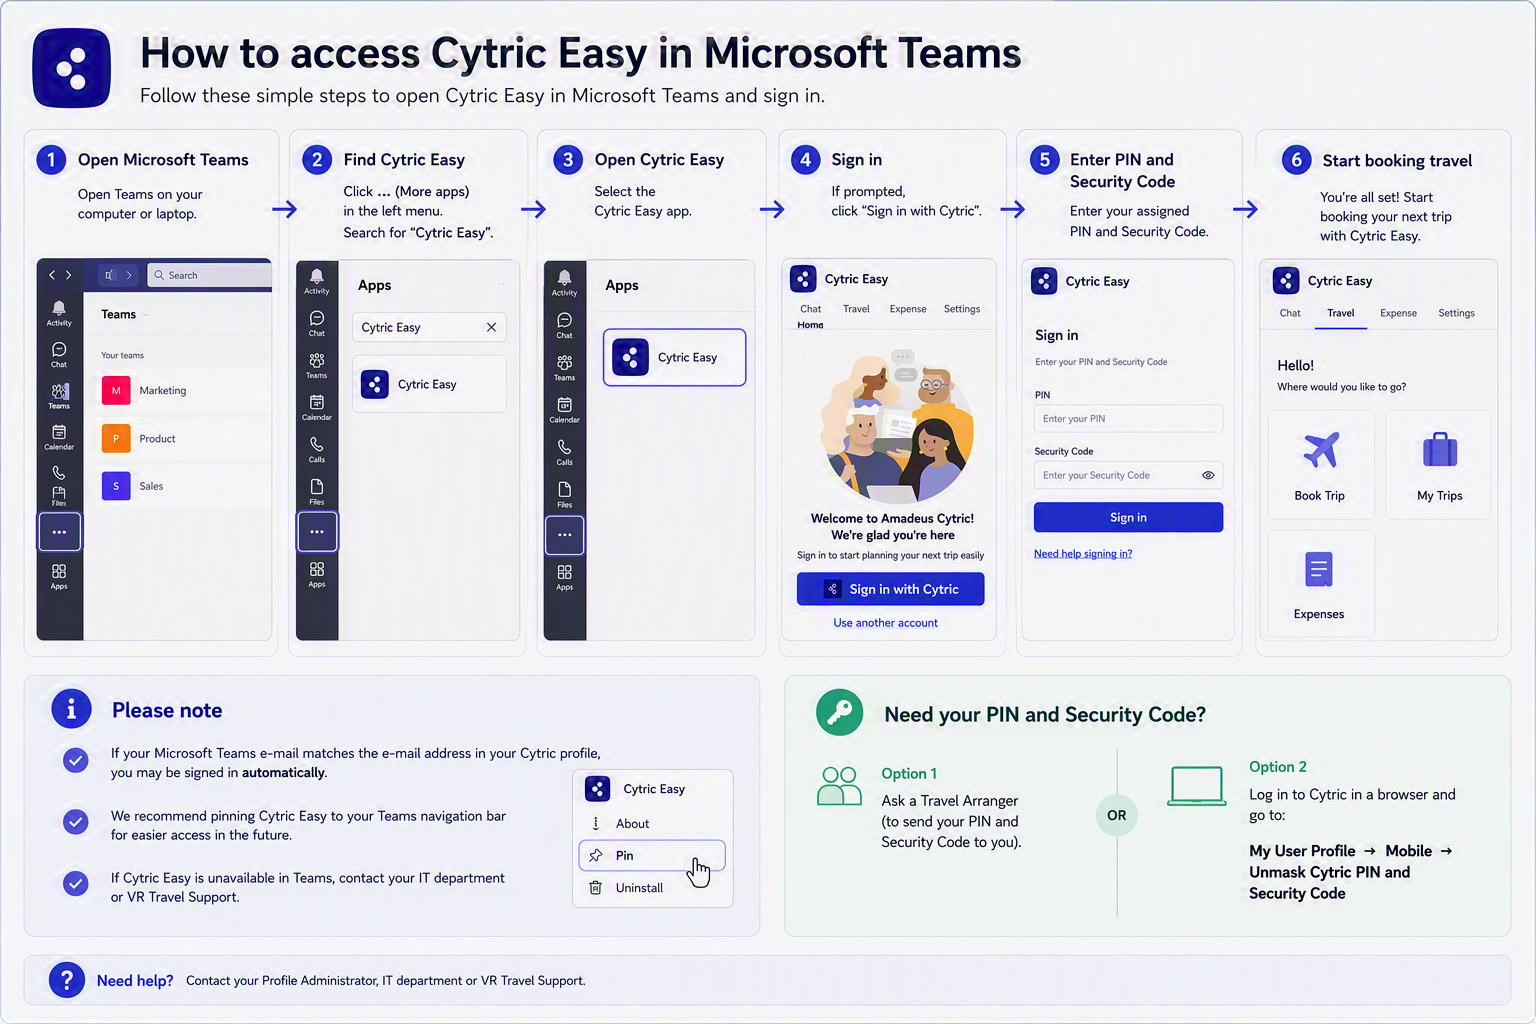
Task: Click the forward navigation chevron in Teams header
Action: point(69,275)
